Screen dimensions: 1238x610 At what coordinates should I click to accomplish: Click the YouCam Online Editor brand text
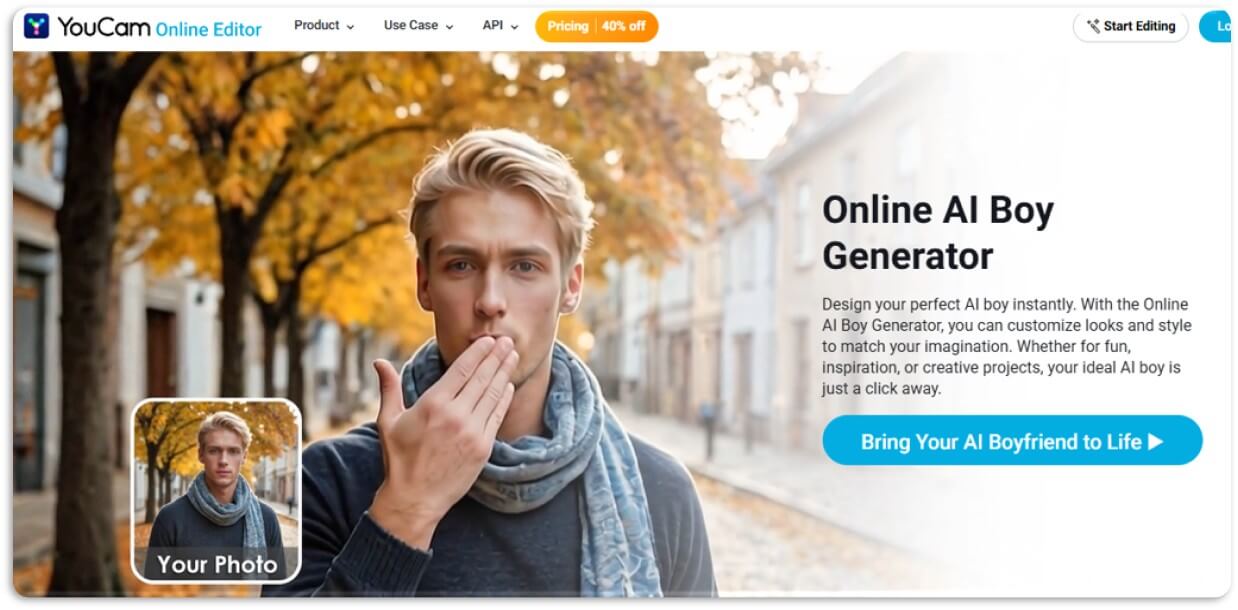point(159,27)
